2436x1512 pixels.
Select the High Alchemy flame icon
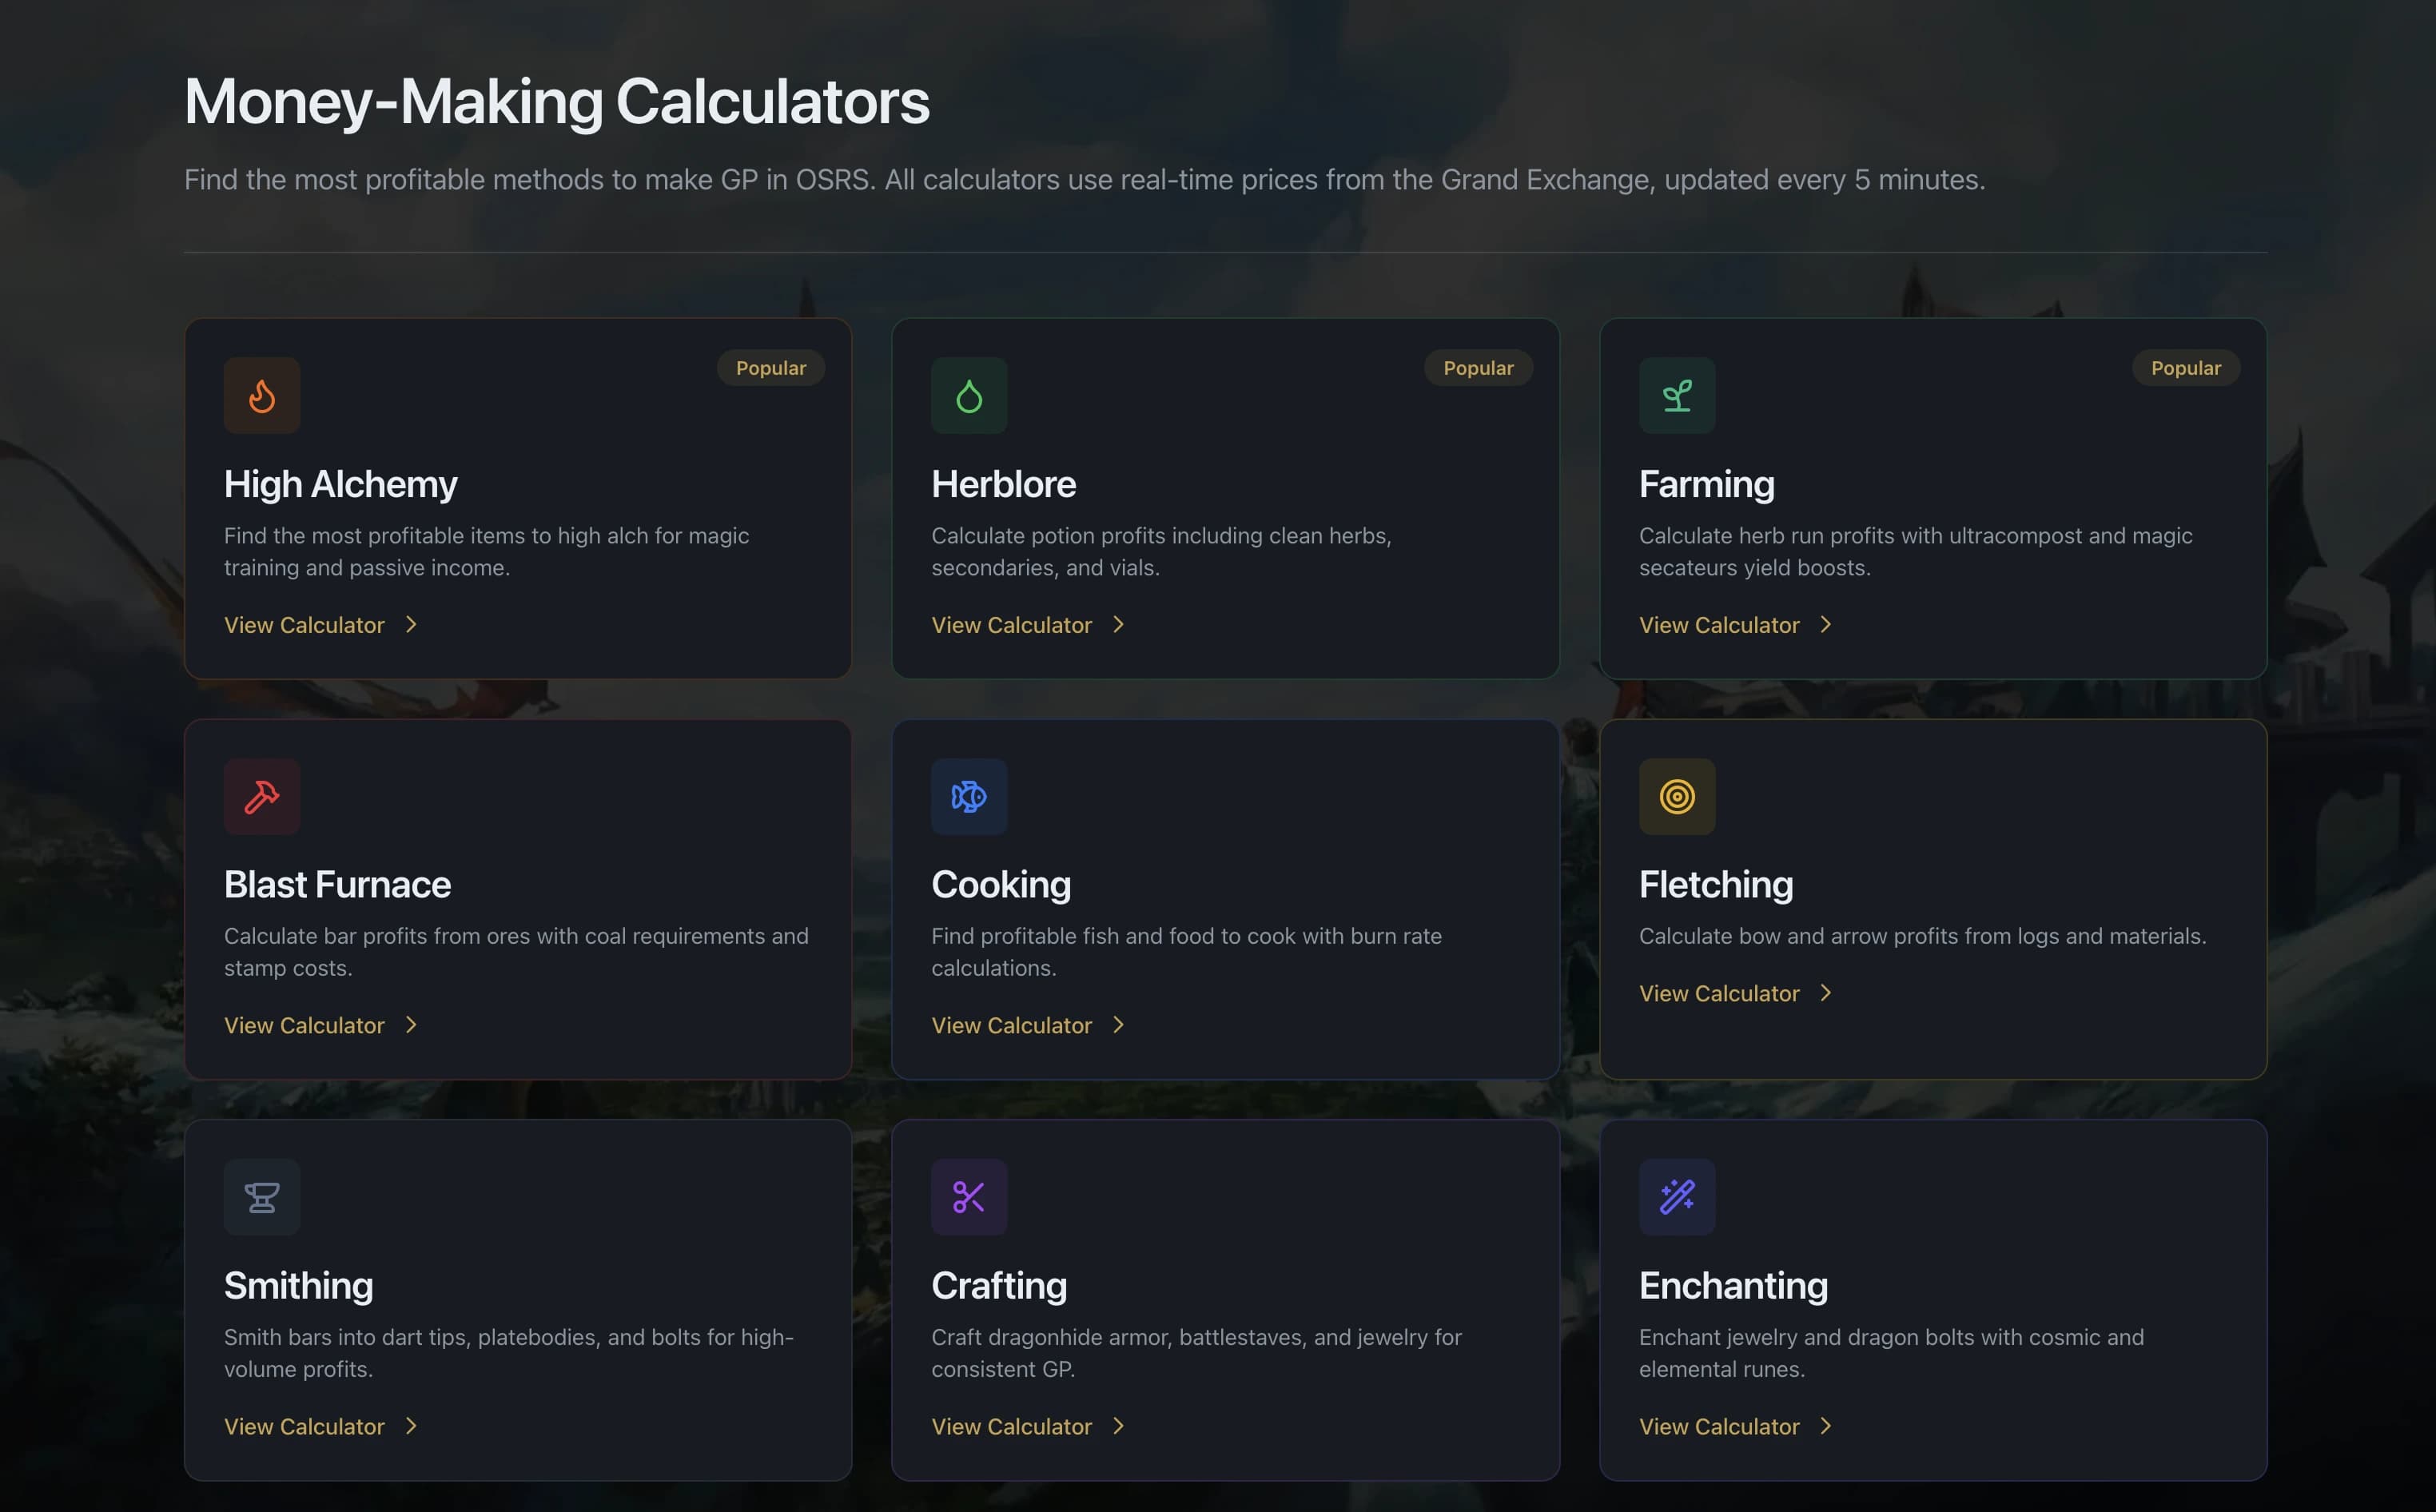click(262, 396)
